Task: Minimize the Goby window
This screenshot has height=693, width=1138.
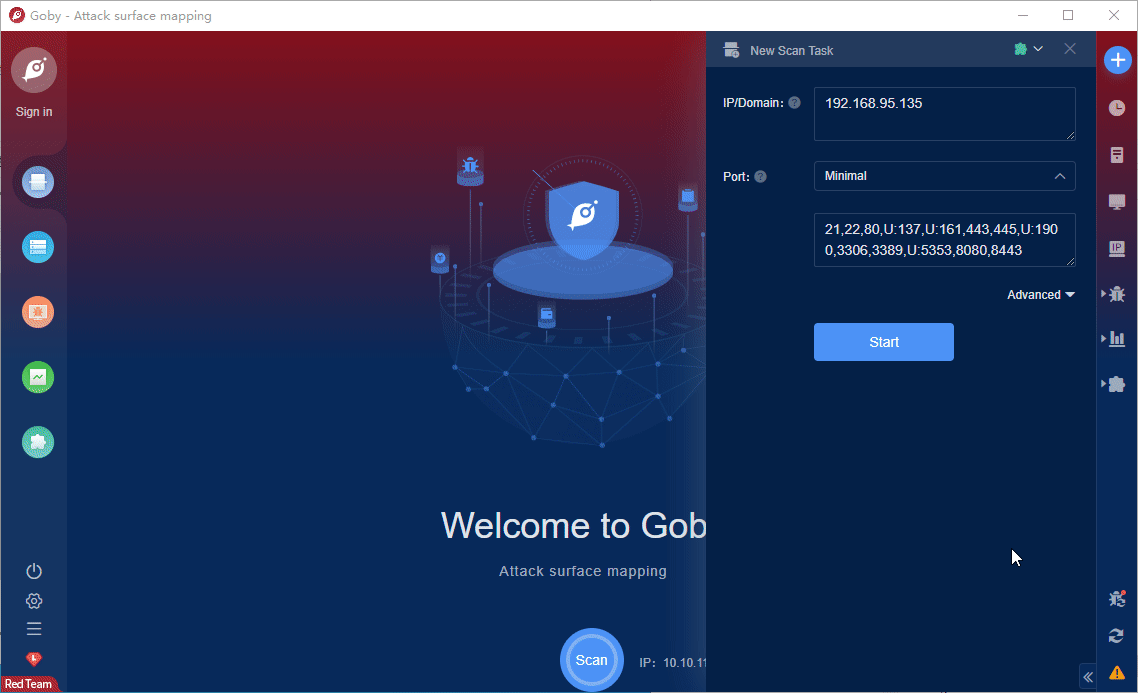Action: [x=1023, y=15]
